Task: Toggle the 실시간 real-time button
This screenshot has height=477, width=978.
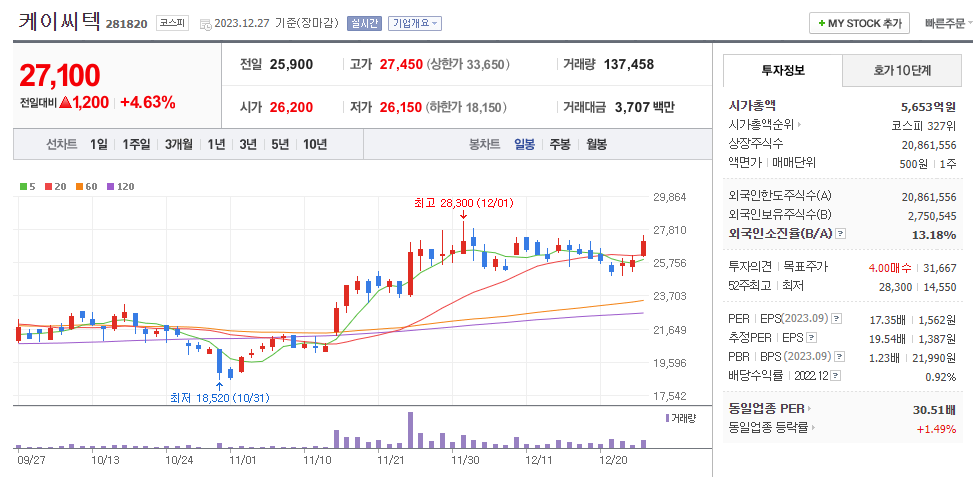Action: point(363,24)
